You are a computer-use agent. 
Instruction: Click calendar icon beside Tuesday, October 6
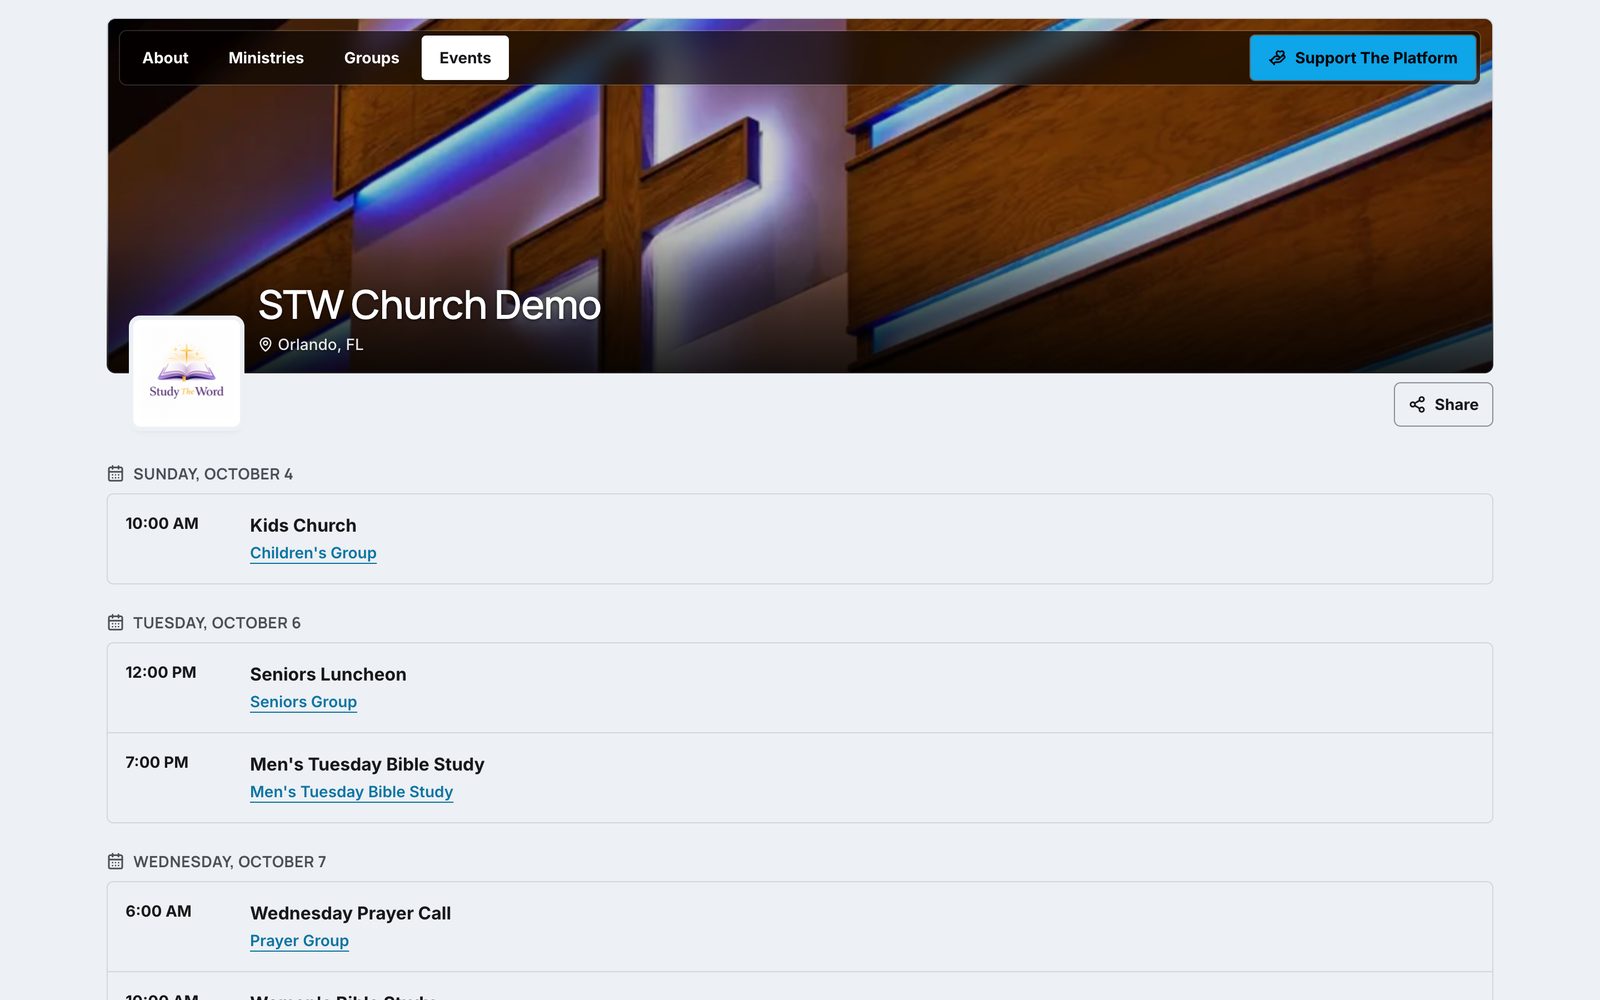(116, 623)
